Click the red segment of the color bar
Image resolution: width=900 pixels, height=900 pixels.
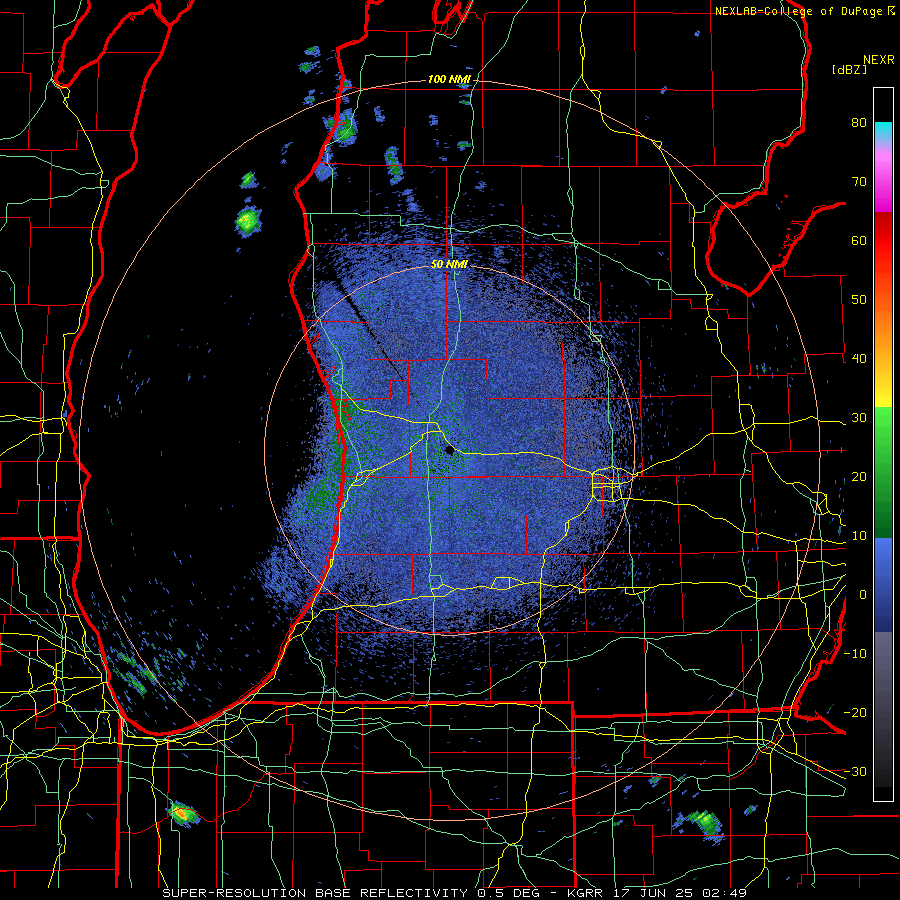[883, 241]
